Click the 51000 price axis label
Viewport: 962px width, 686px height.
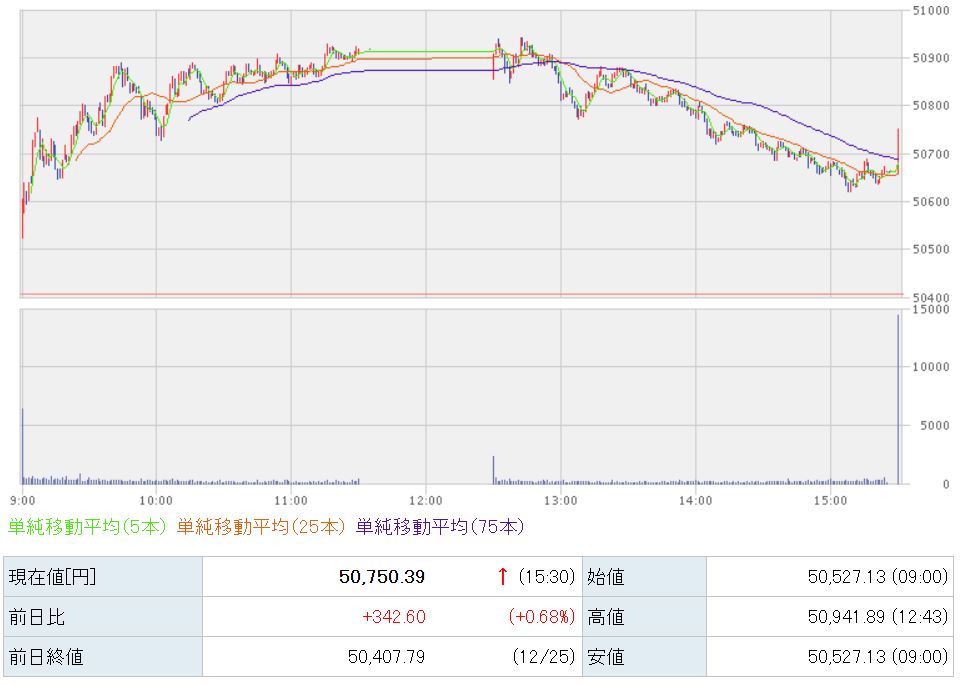pos(929,11)
